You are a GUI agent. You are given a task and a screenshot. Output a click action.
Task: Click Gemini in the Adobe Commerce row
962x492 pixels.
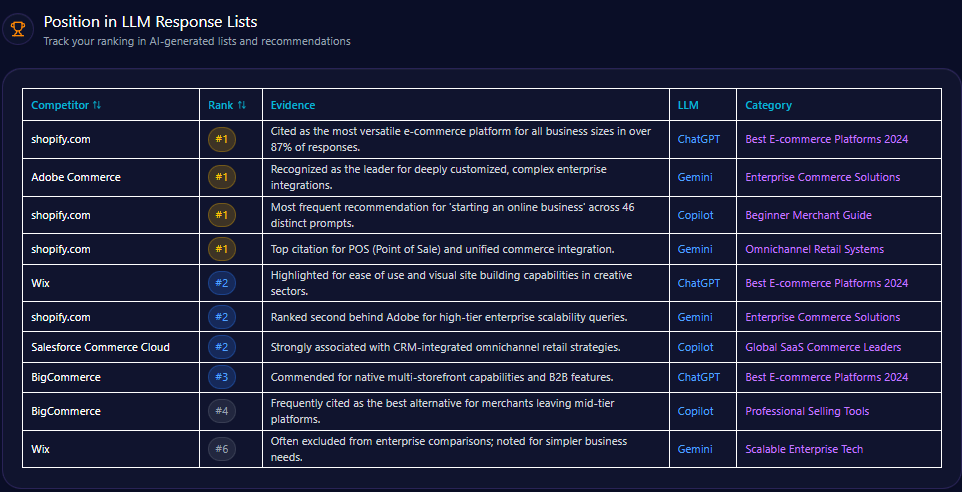695,177
